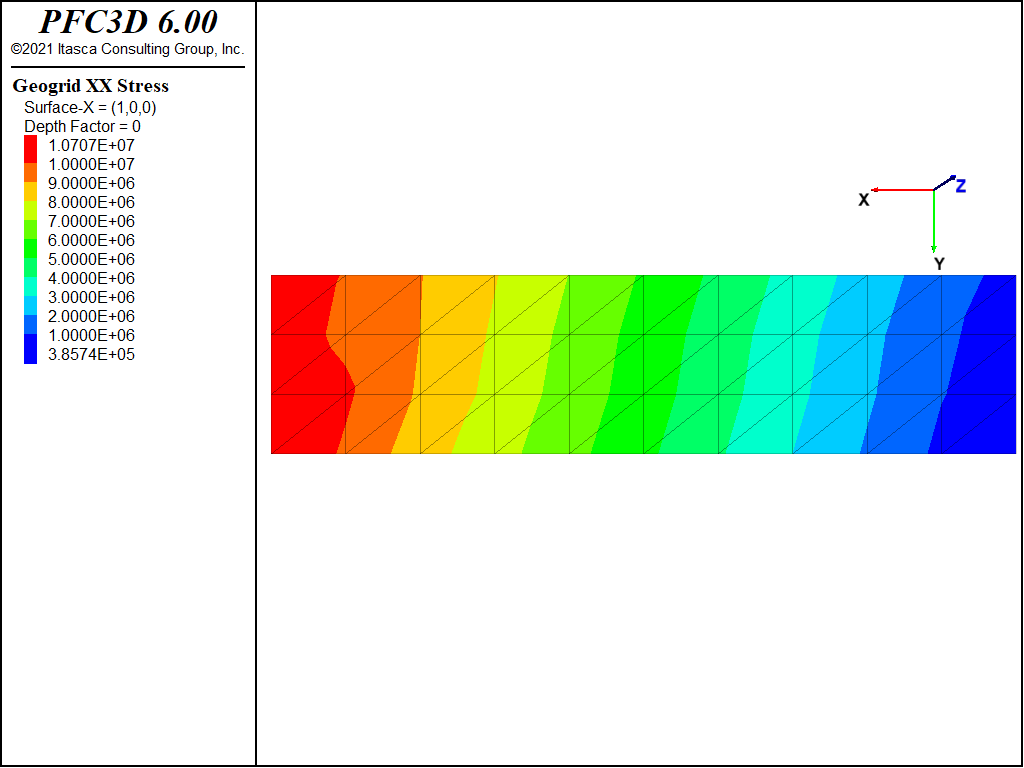This screenshot has height=768, width=1024.
Task: Click the X axis label on triad
Action: [x=863, y=200]
